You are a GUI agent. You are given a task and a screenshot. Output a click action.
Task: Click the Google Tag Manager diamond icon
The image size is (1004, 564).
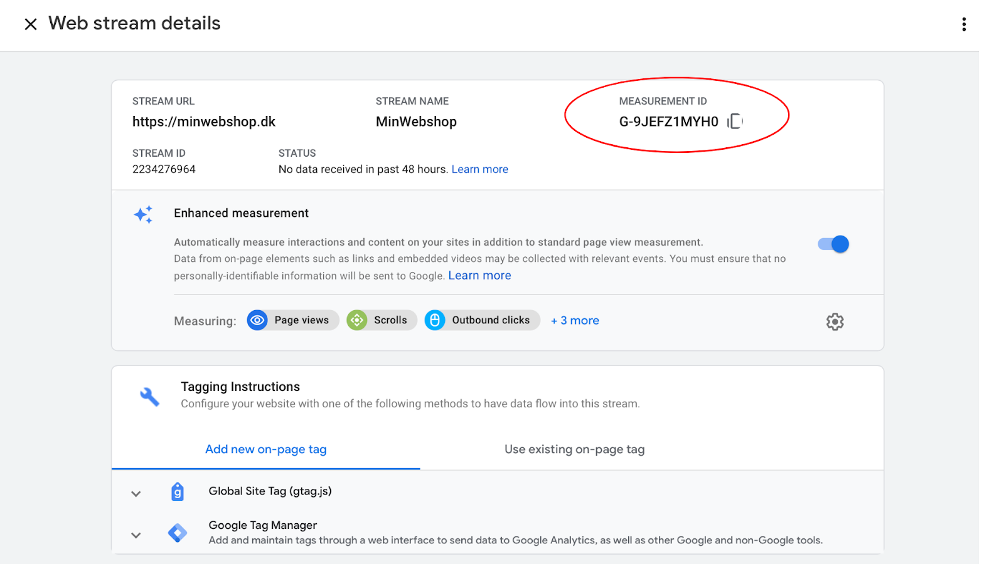pyautogui.click(x=177, y=533)
